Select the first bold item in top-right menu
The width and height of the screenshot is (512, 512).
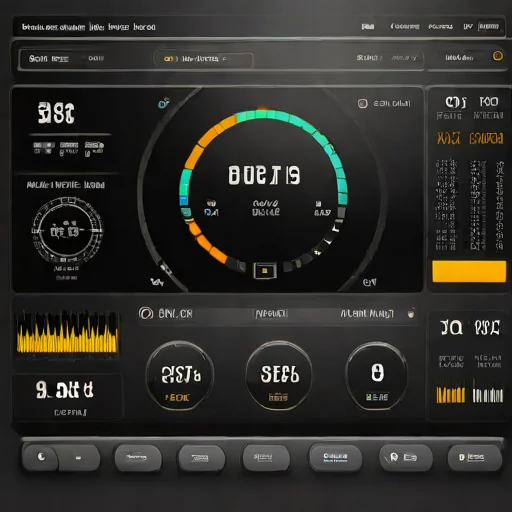pyautogui.click(x=368, y=26)
